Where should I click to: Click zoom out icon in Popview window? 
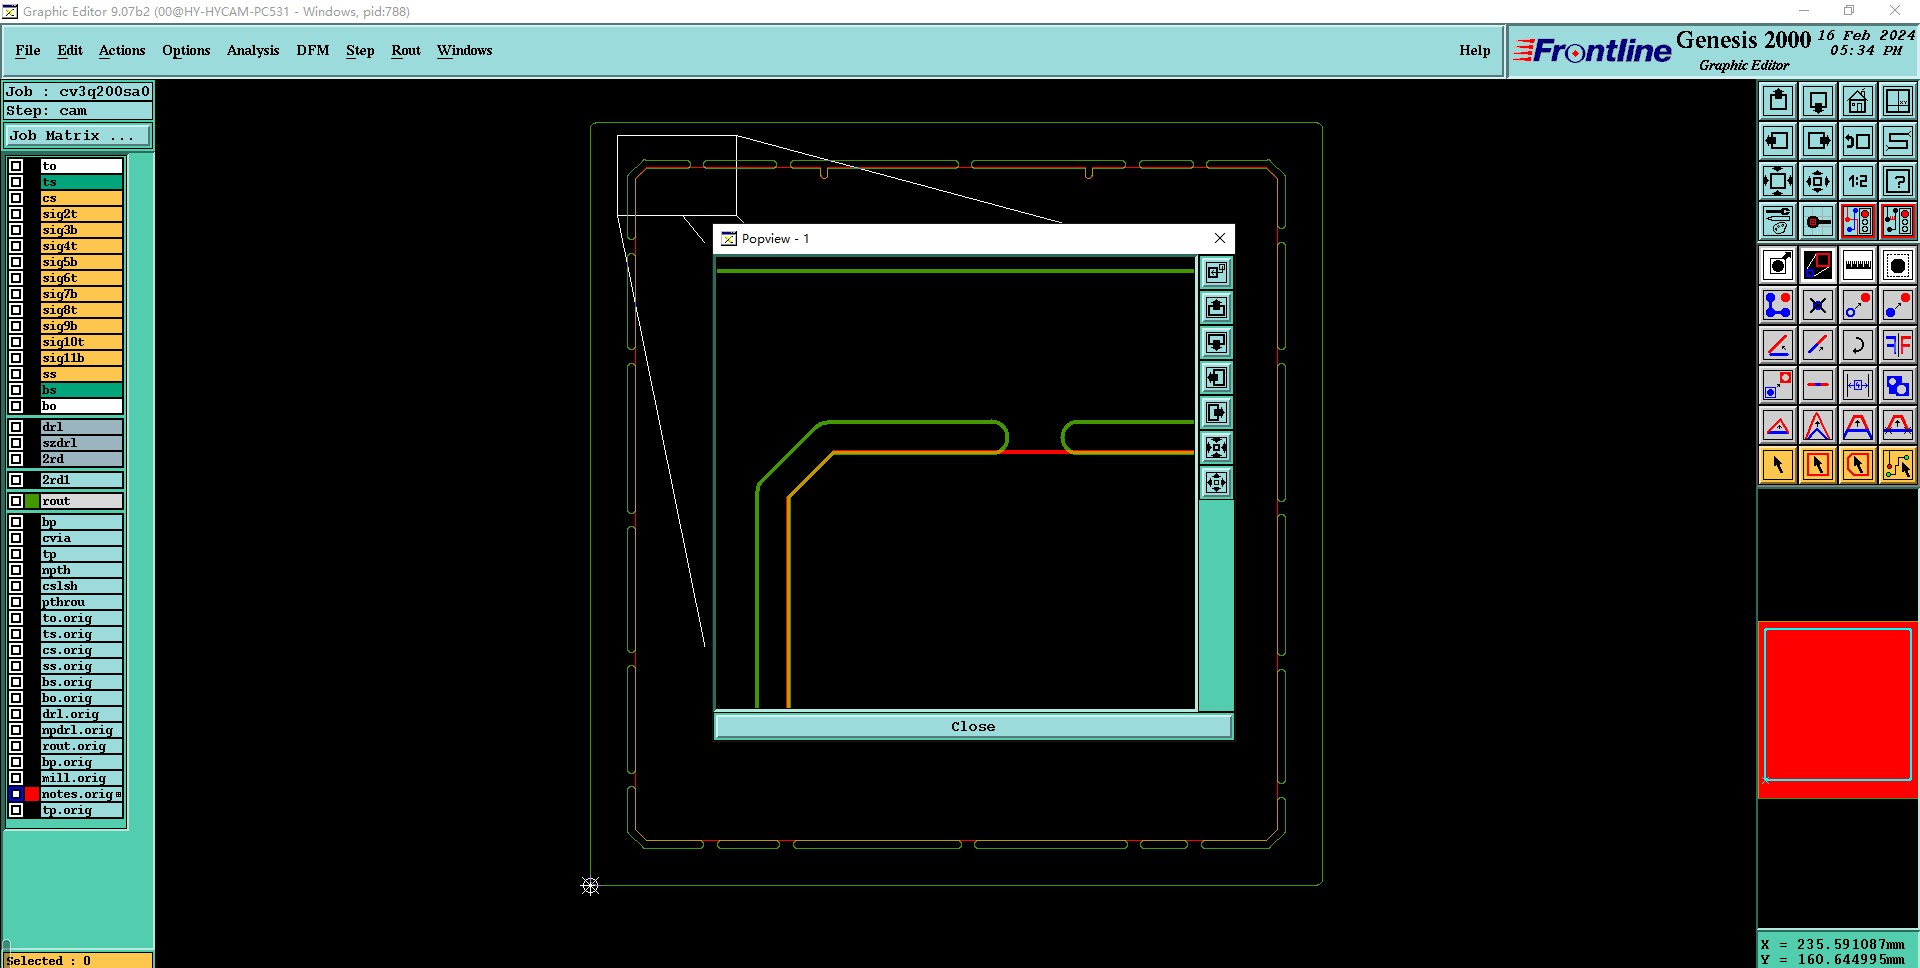[x=1216, y=483]
